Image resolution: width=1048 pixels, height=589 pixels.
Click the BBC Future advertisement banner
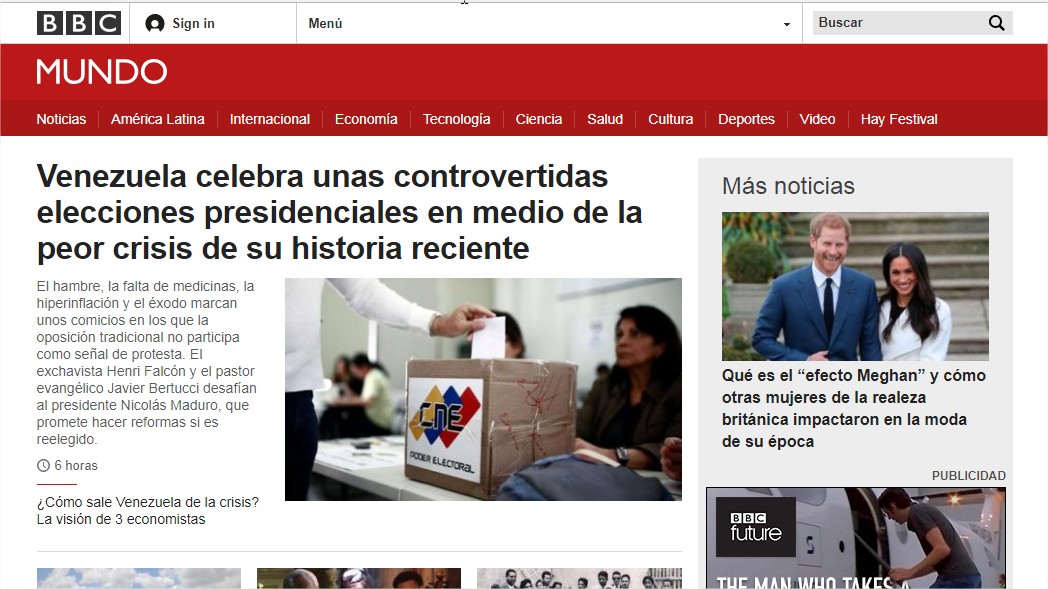pyautogui.click(x=856, y=538)
